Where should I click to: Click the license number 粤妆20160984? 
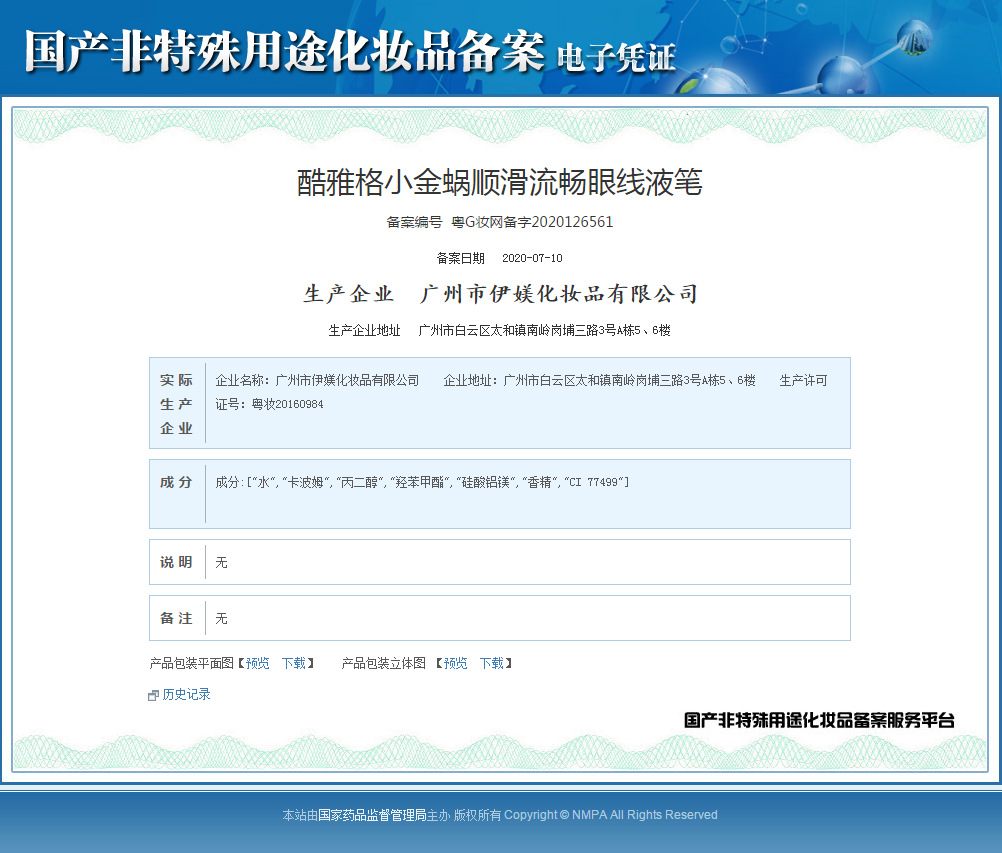click(288, 404)
